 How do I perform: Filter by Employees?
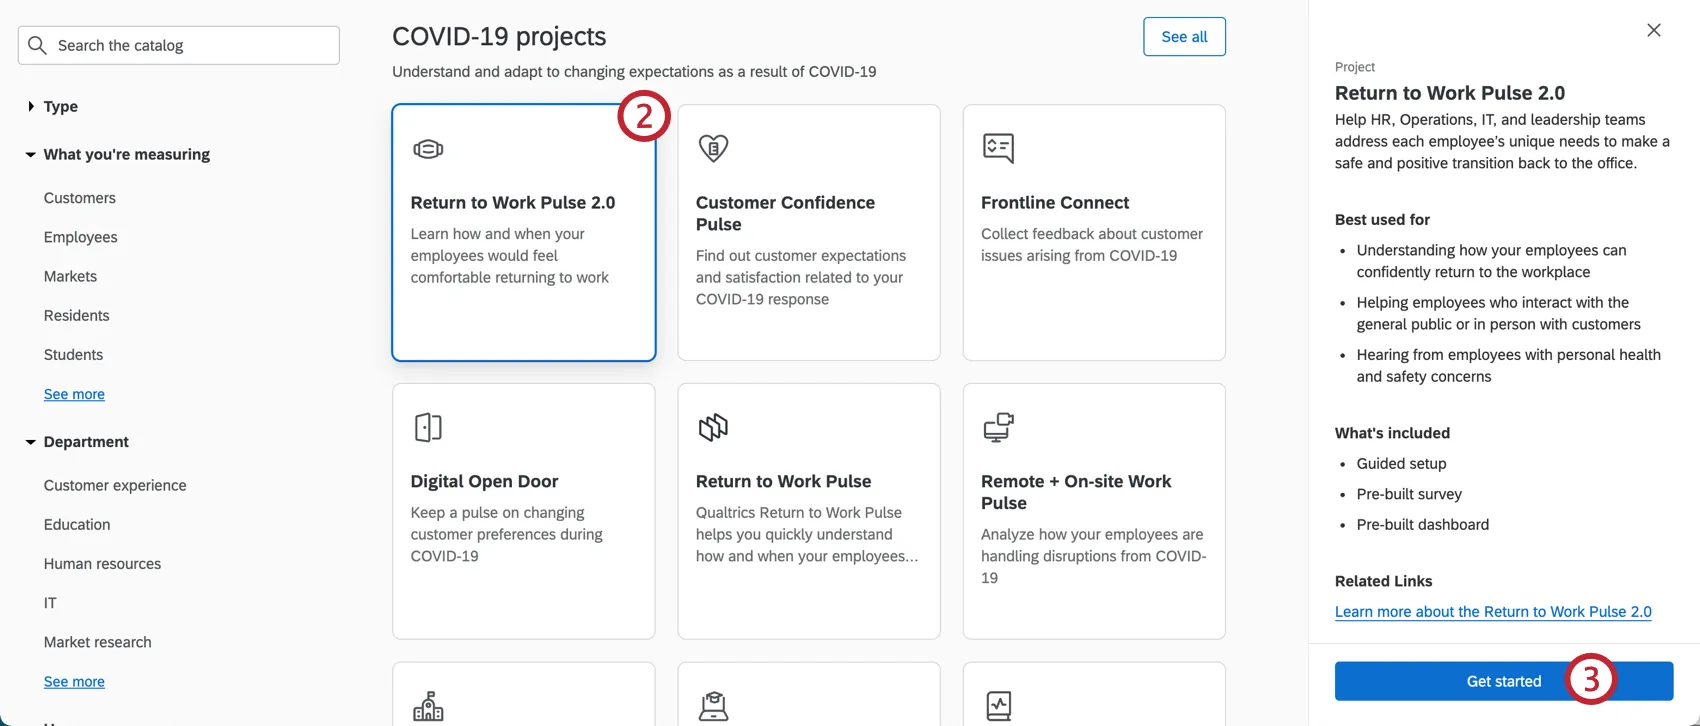pyautogui.click(x=80, y=237)
